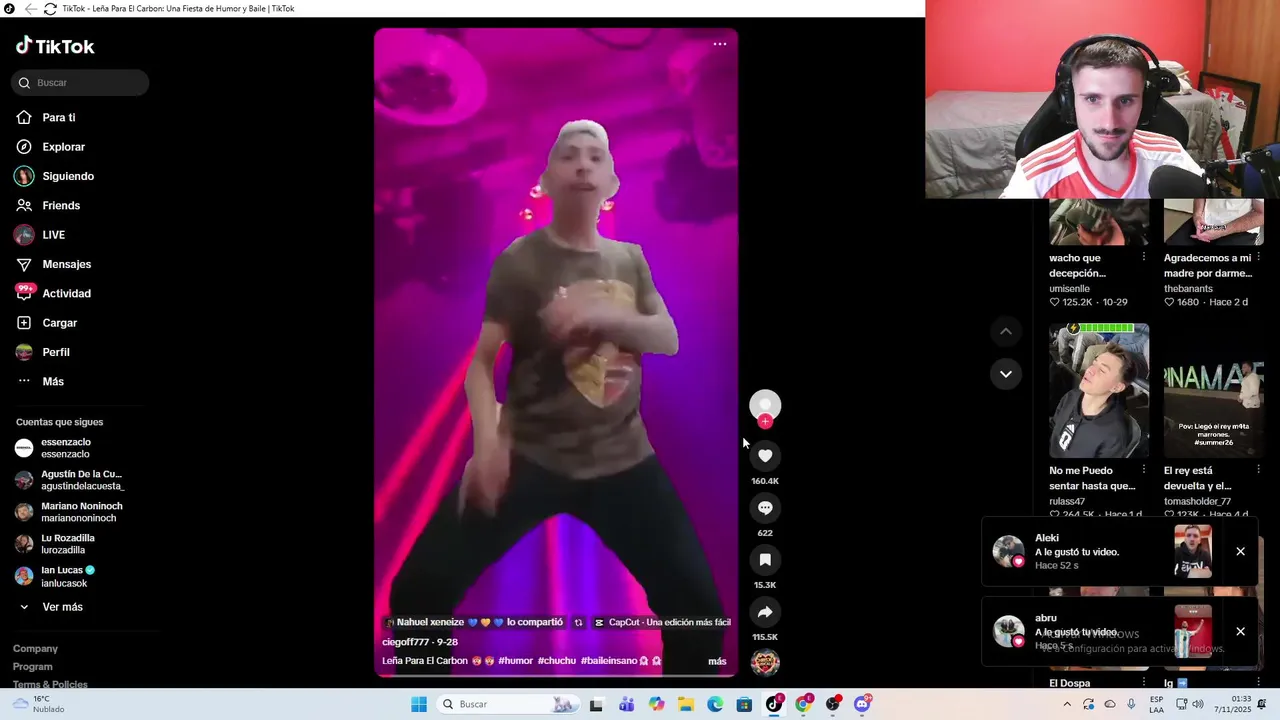Open the Aleki notification video thumbnail
The width and height of the screenshot is (1280, 720).
1193,551
